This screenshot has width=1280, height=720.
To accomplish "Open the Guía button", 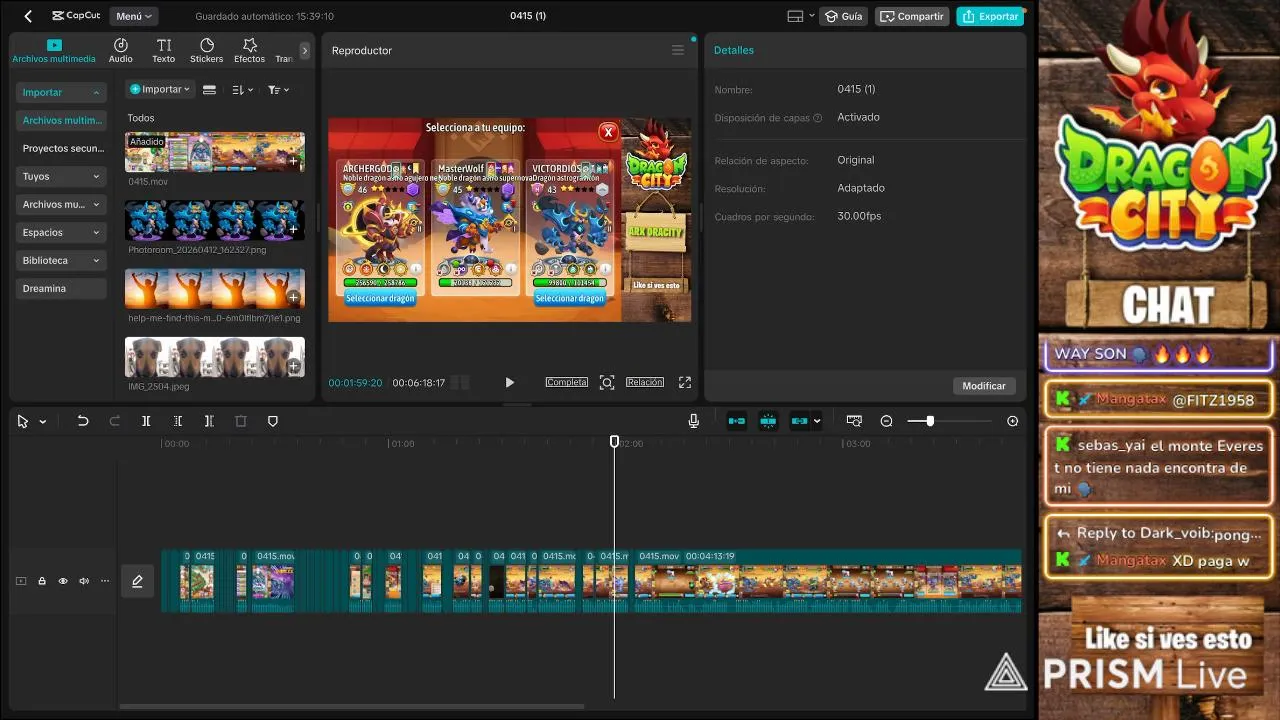I will 844,16.
